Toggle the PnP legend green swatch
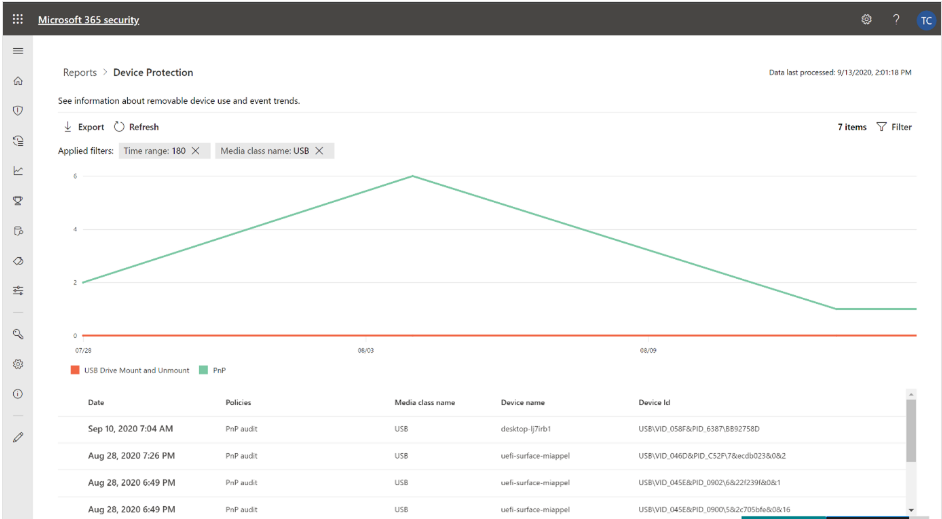The image size is (942, 519). click(204, 370)
